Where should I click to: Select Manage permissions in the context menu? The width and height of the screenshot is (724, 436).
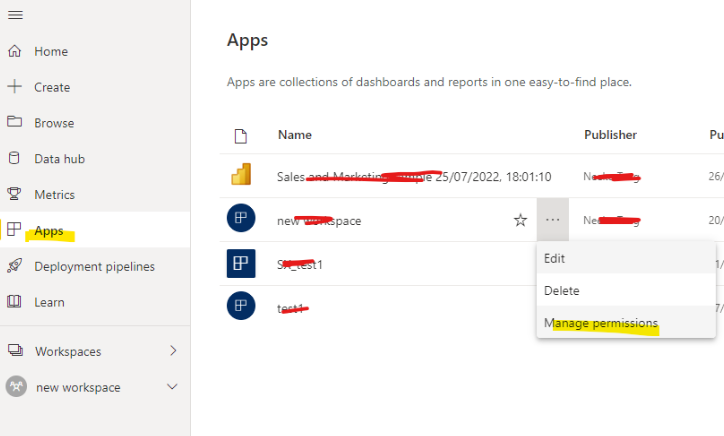(x=626, y=322)
